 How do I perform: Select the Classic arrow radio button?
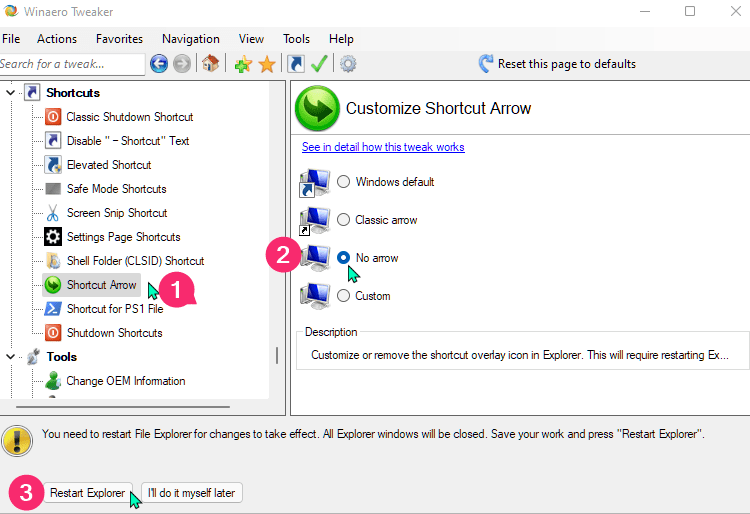[x=343, y=219]
